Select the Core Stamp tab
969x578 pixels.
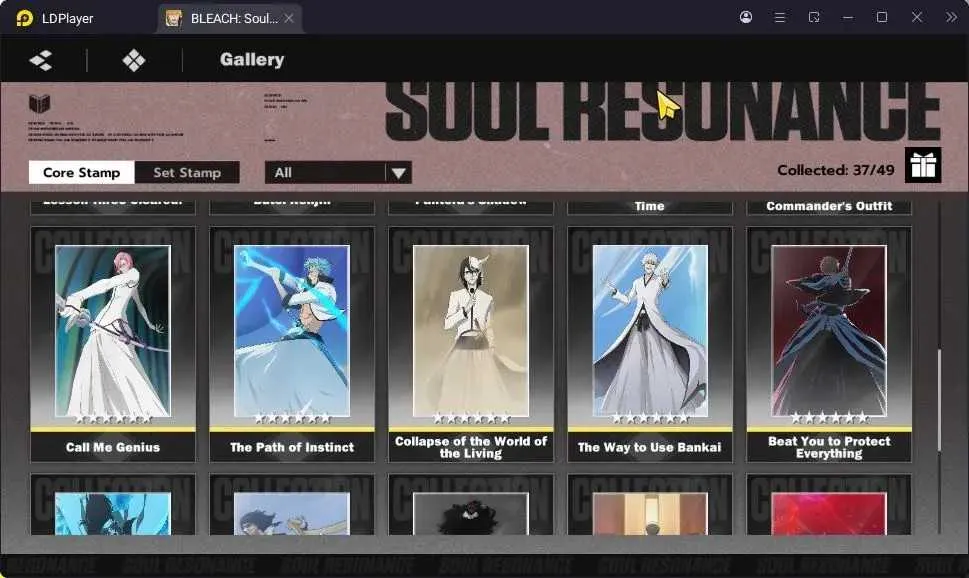pyautogui.click(x=82, y=172)
